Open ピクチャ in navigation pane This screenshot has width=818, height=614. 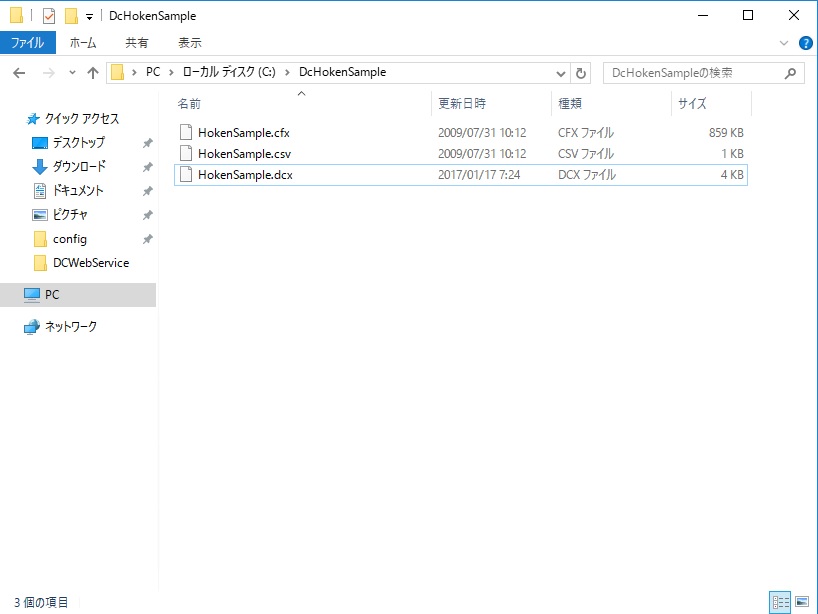(70, 214)
